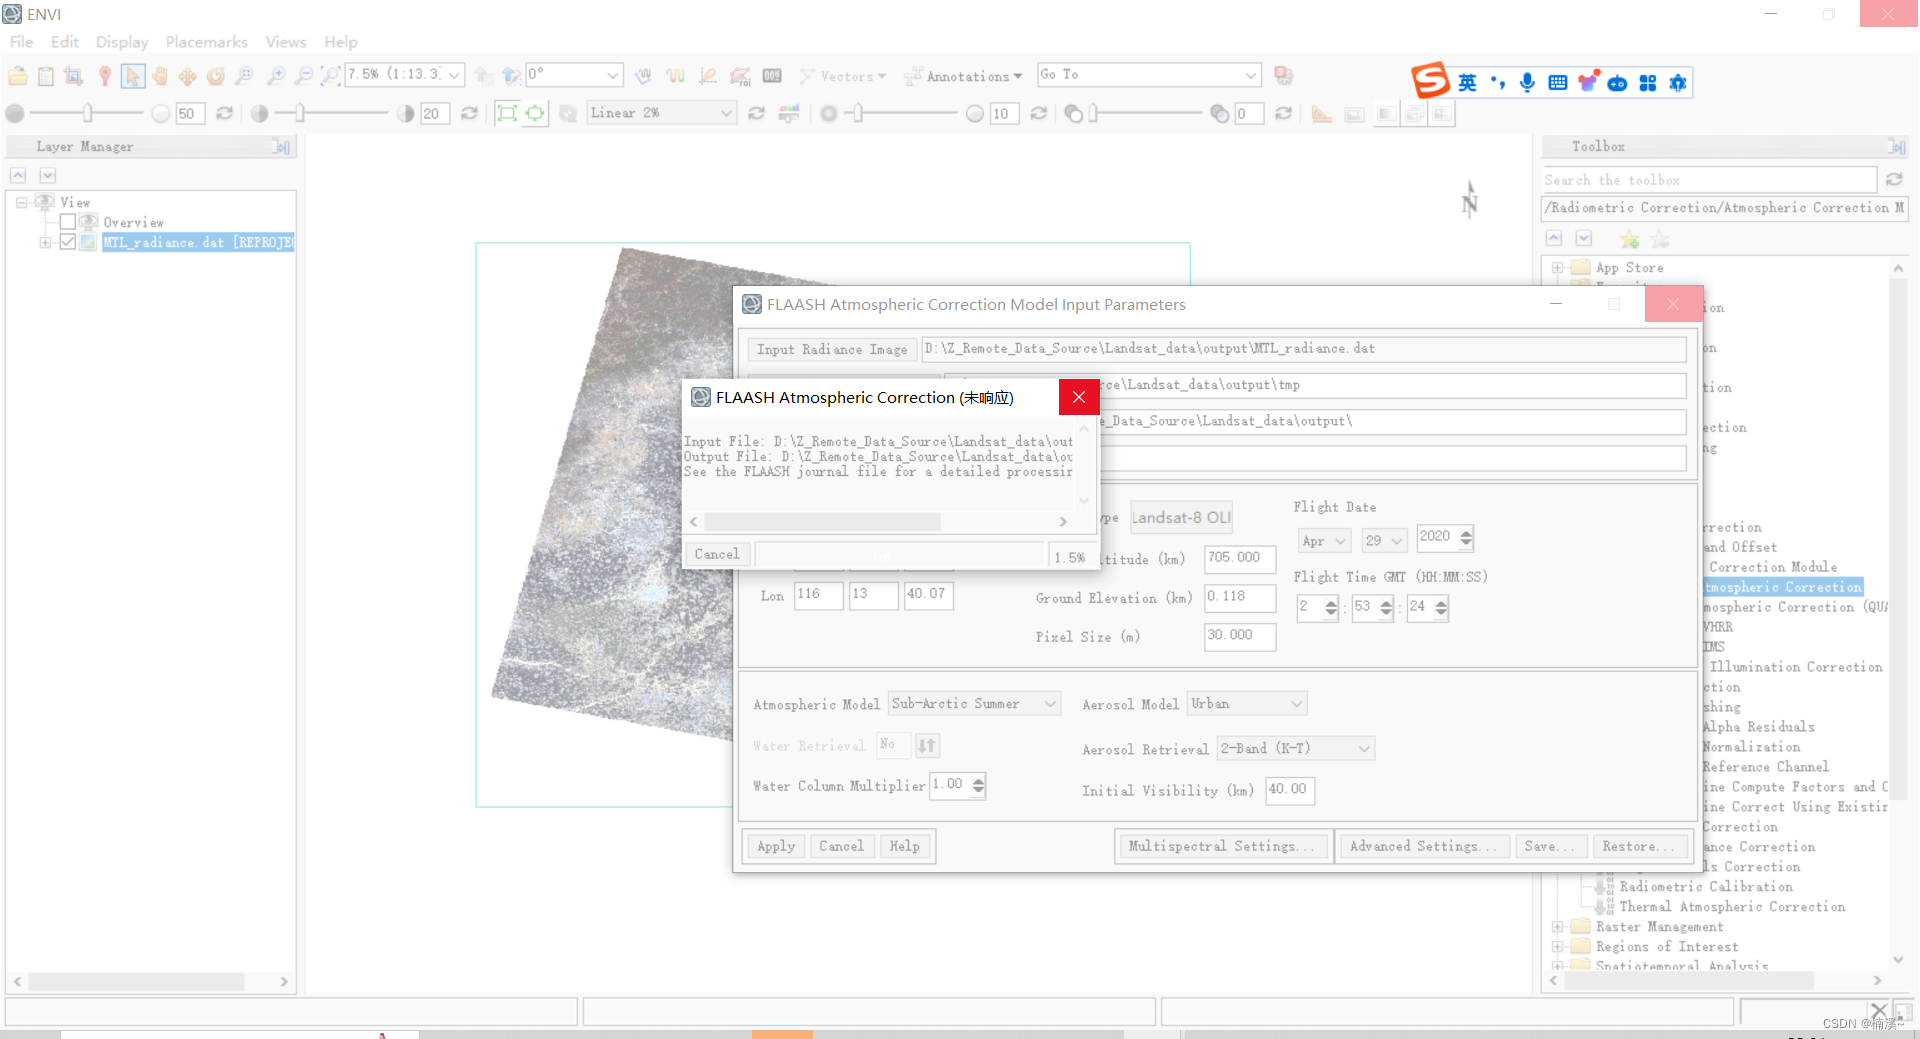Viewport: 1920px width, 1039px height.
Task: Click the yellow star favorites icon in Toolbox
Action: pyautogui.click(x=1629, y=239)
